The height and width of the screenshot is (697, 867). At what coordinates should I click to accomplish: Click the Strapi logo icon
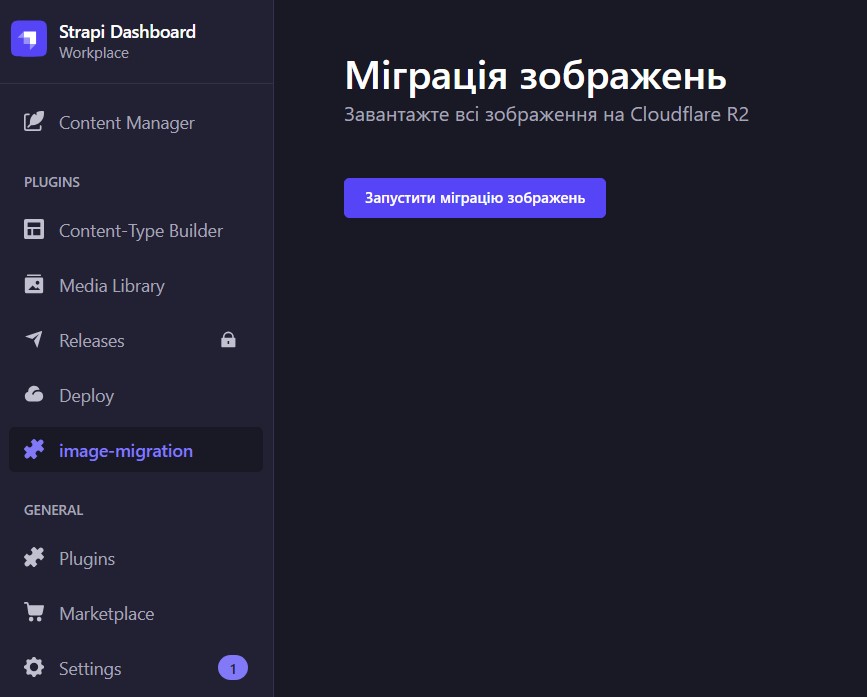click(29, 39)
